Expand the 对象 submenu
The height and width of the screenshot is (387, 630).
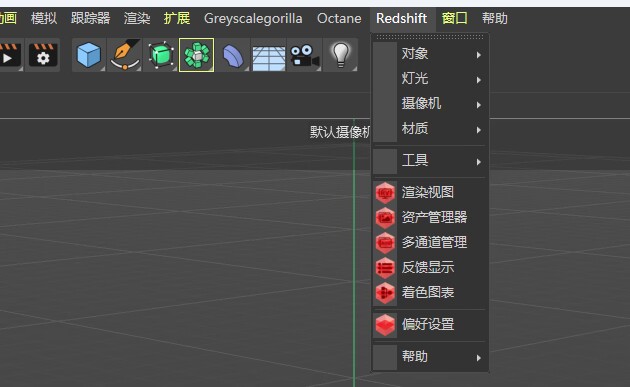[430, 53]
